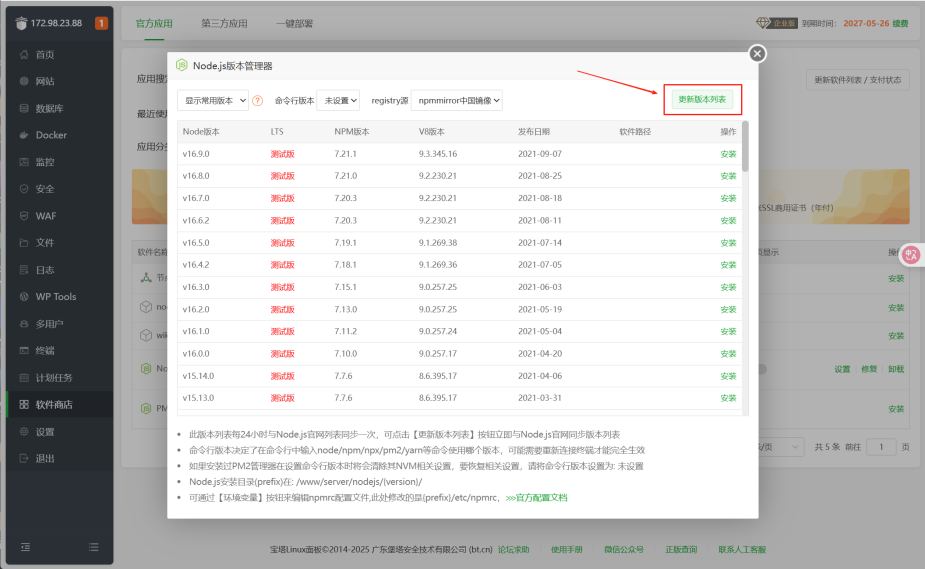Click 续费 renew link
925x569 pixels.
pos(900,24)
